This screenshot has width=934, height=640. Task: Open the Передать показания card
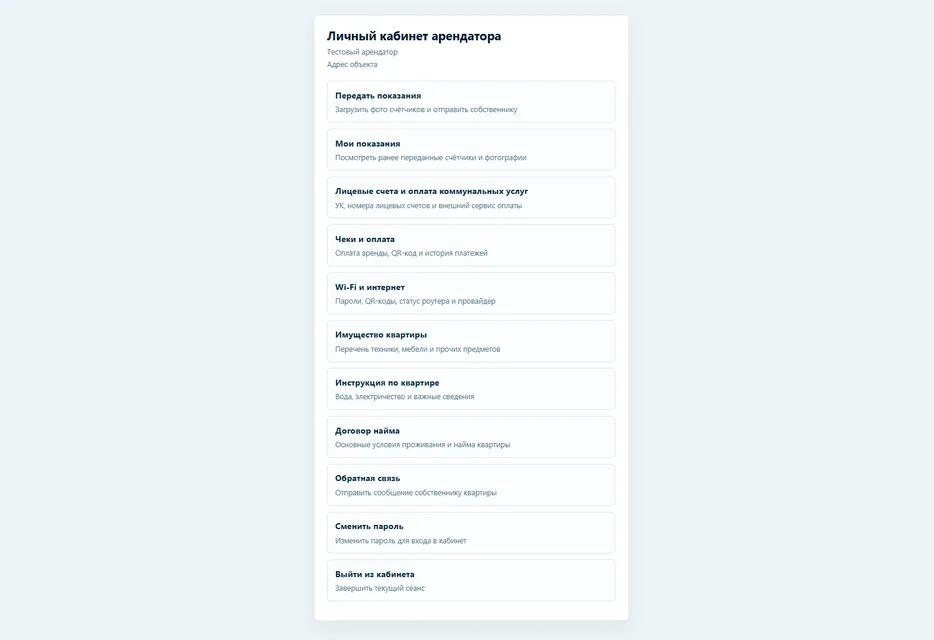[471, 102]
